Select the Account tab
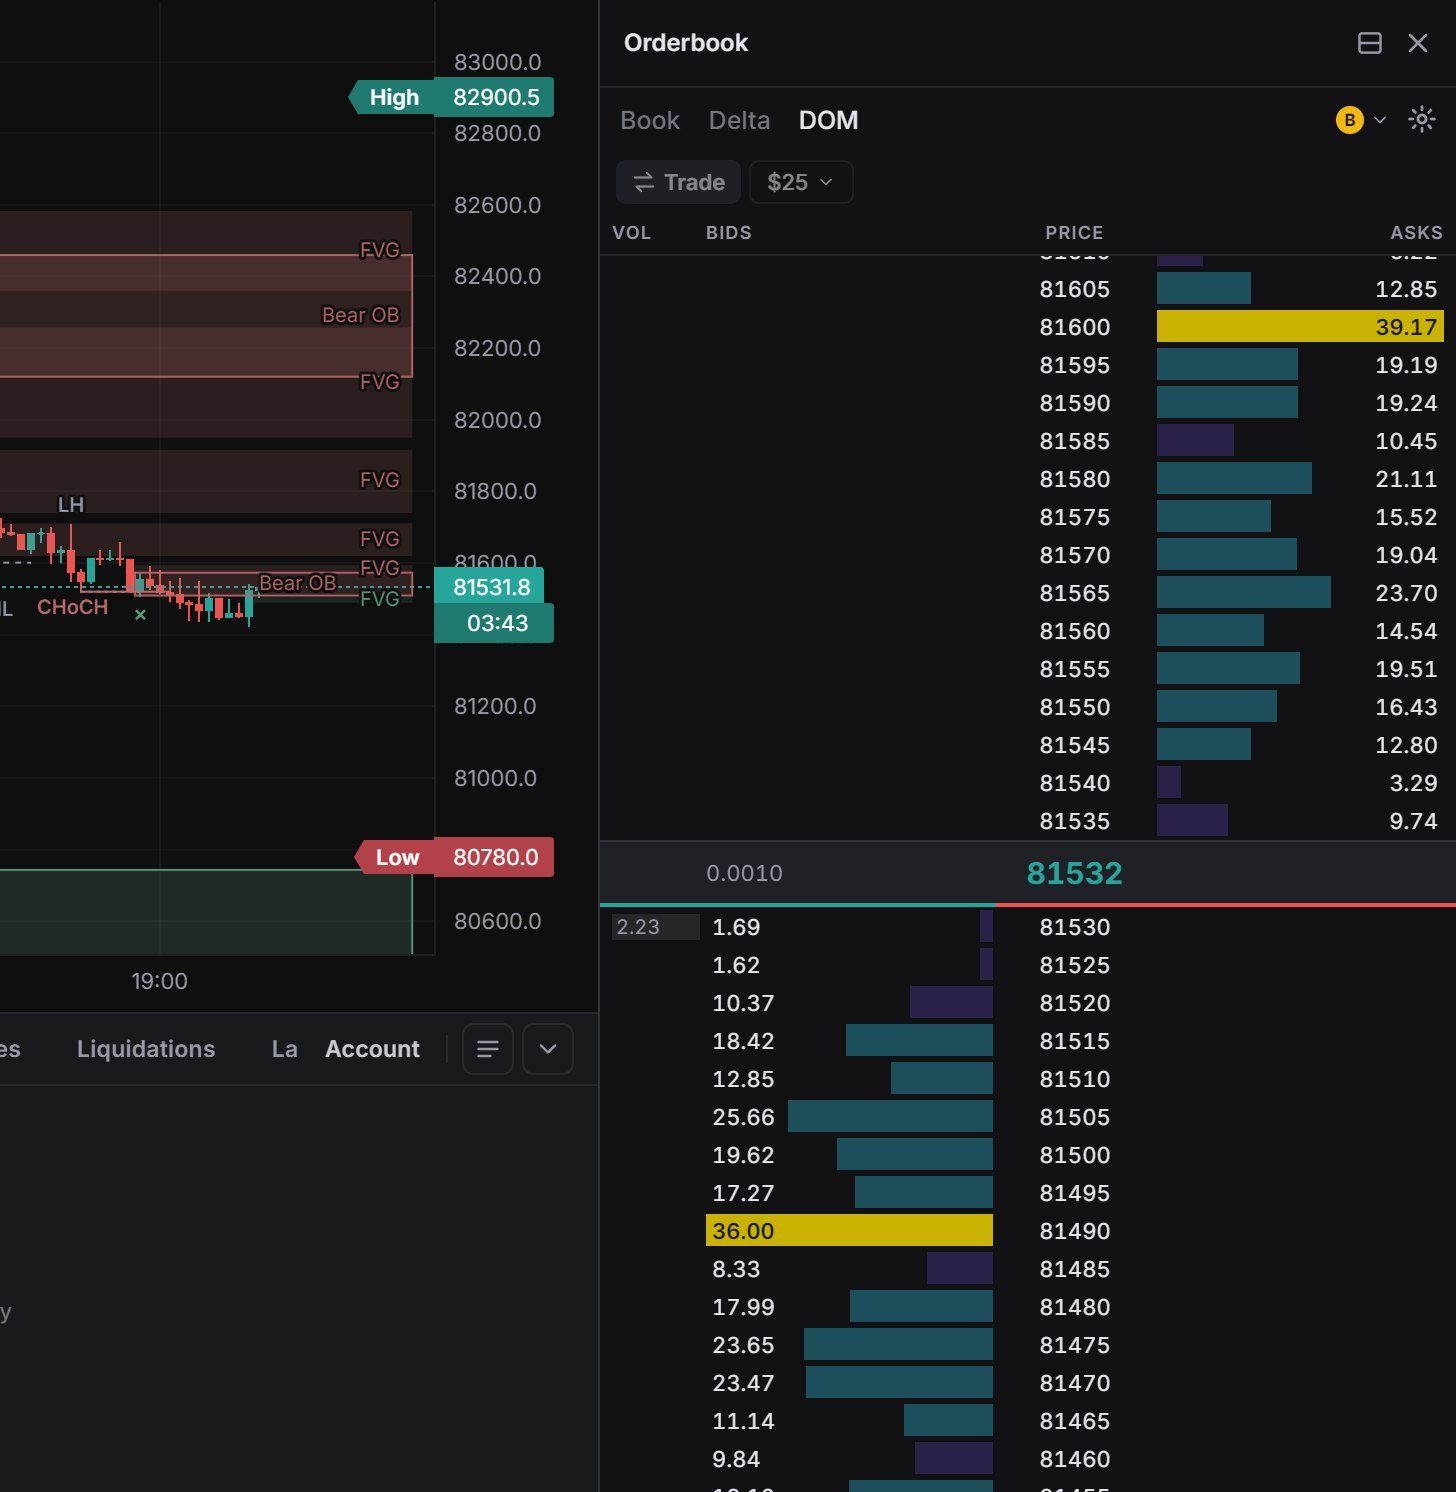Image resolution: width=1456 pixels, height=1492 pixels. (372, 1049)
